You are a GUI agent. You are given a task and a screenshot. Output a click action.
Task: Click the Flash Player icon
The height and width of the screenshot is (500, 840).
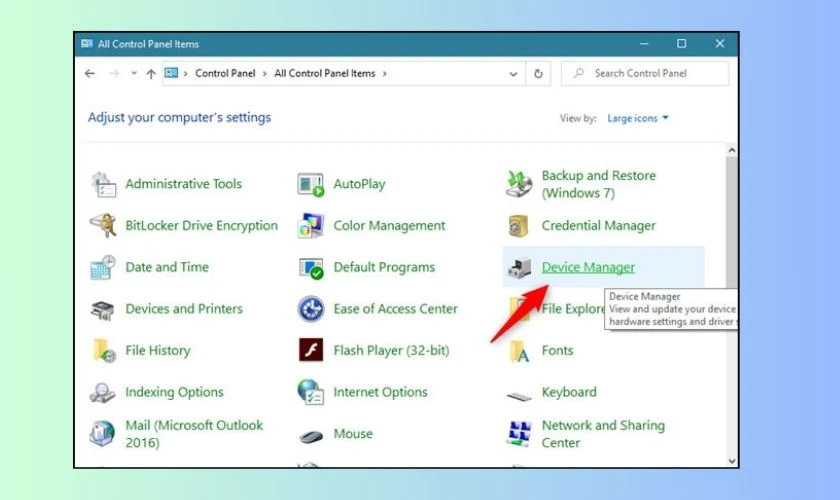[x=311, y=350]
